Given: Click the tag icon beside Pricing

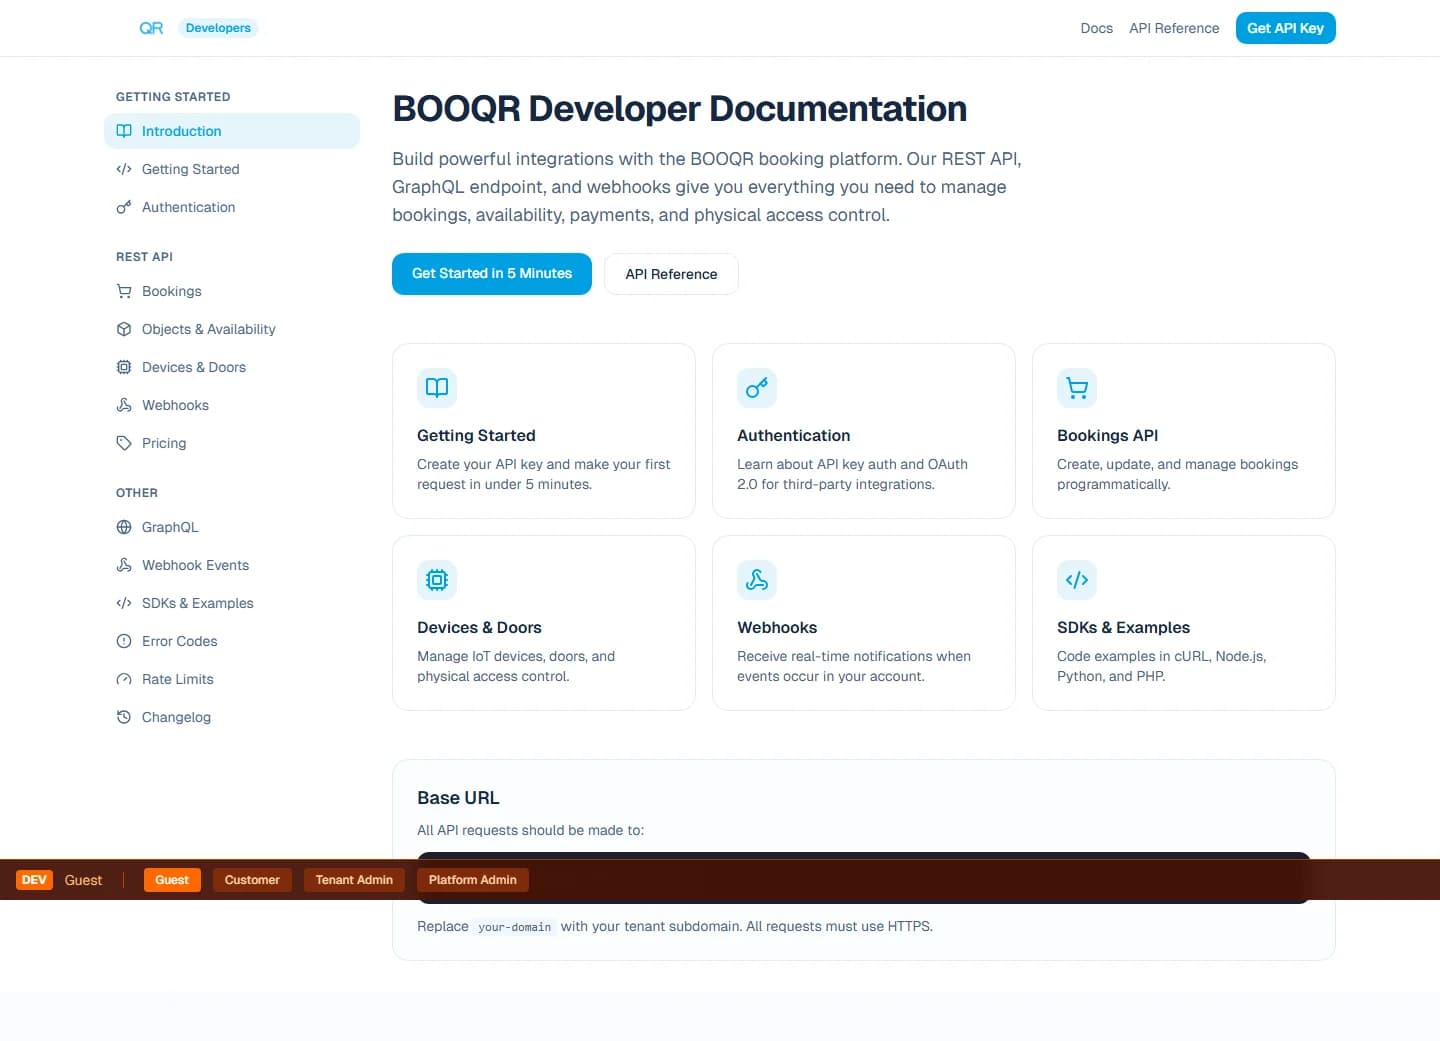Looking at the screenshot, I should point(124,443).
